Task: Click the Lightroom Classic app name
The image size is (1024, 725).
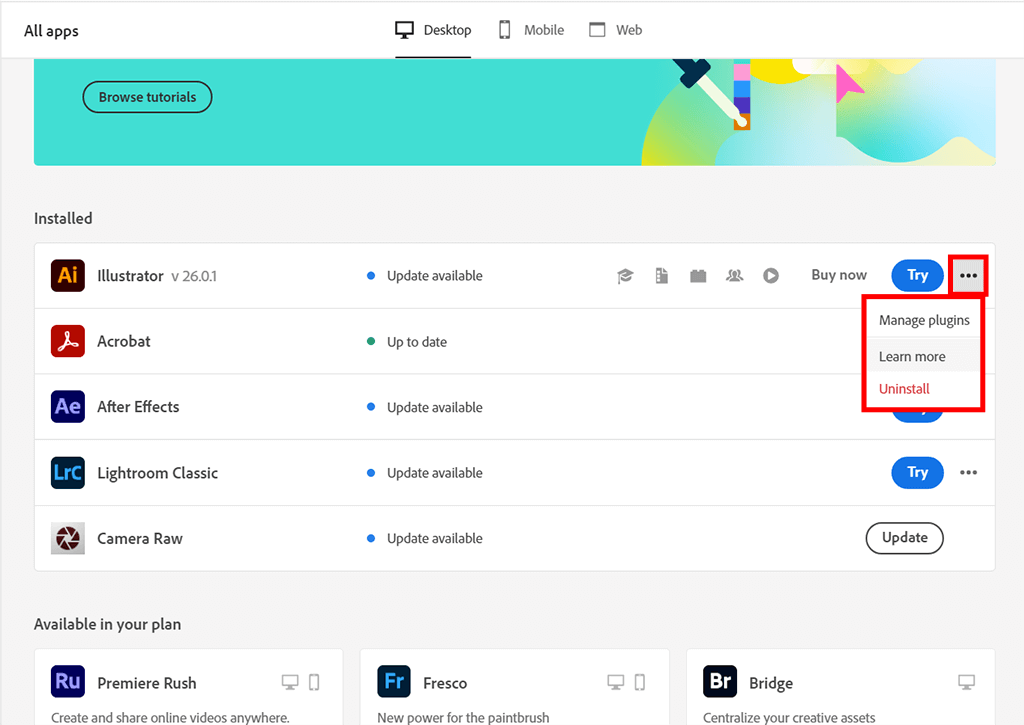Action: pos(157,473)
